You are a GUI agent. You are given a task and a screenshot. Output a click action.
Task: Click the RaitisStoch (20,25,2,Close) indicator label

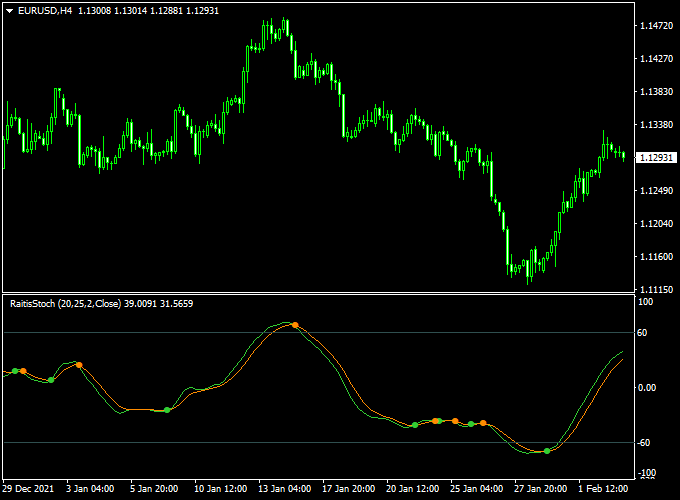(65, 304)
